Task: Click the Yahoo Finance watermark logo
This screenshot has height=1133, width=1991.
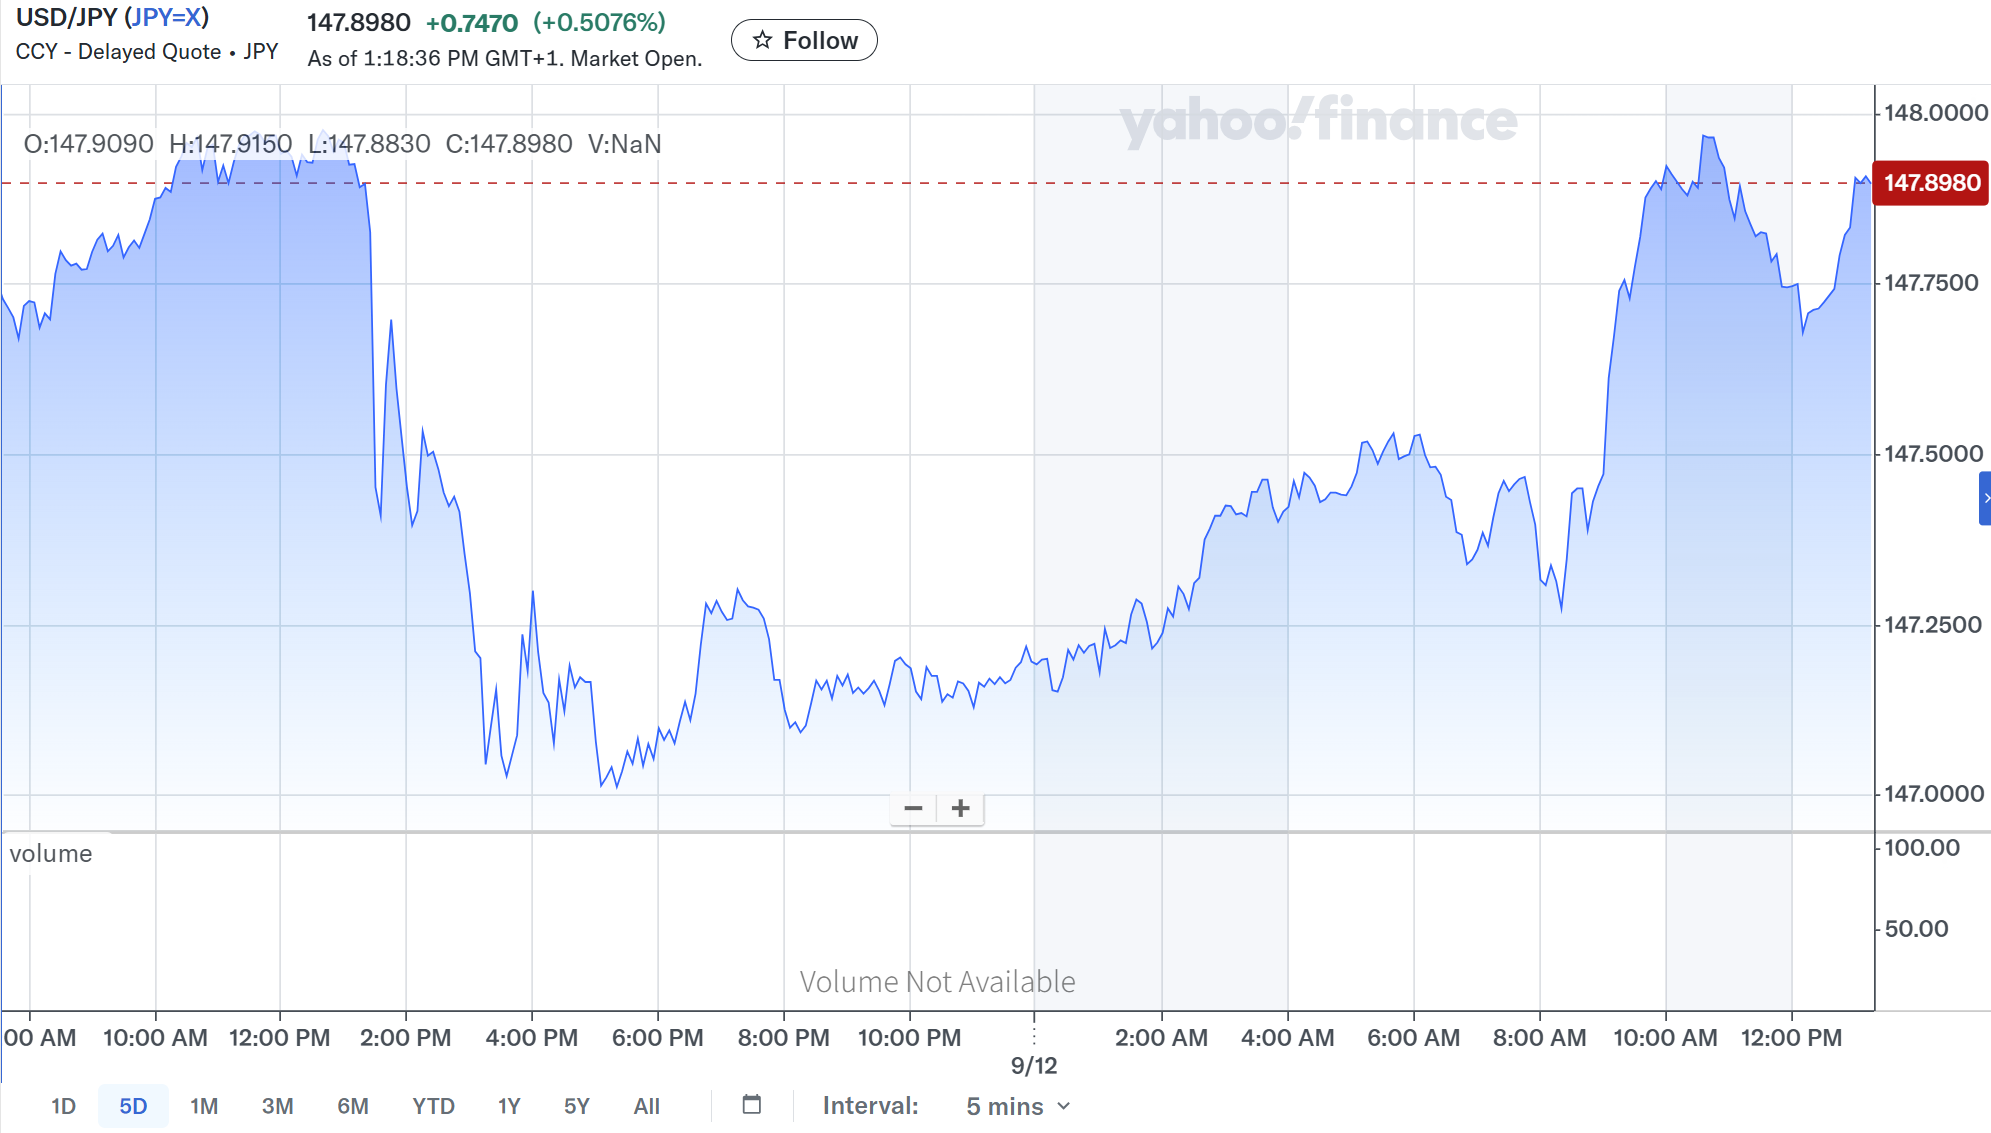Action: (1317, 121)
